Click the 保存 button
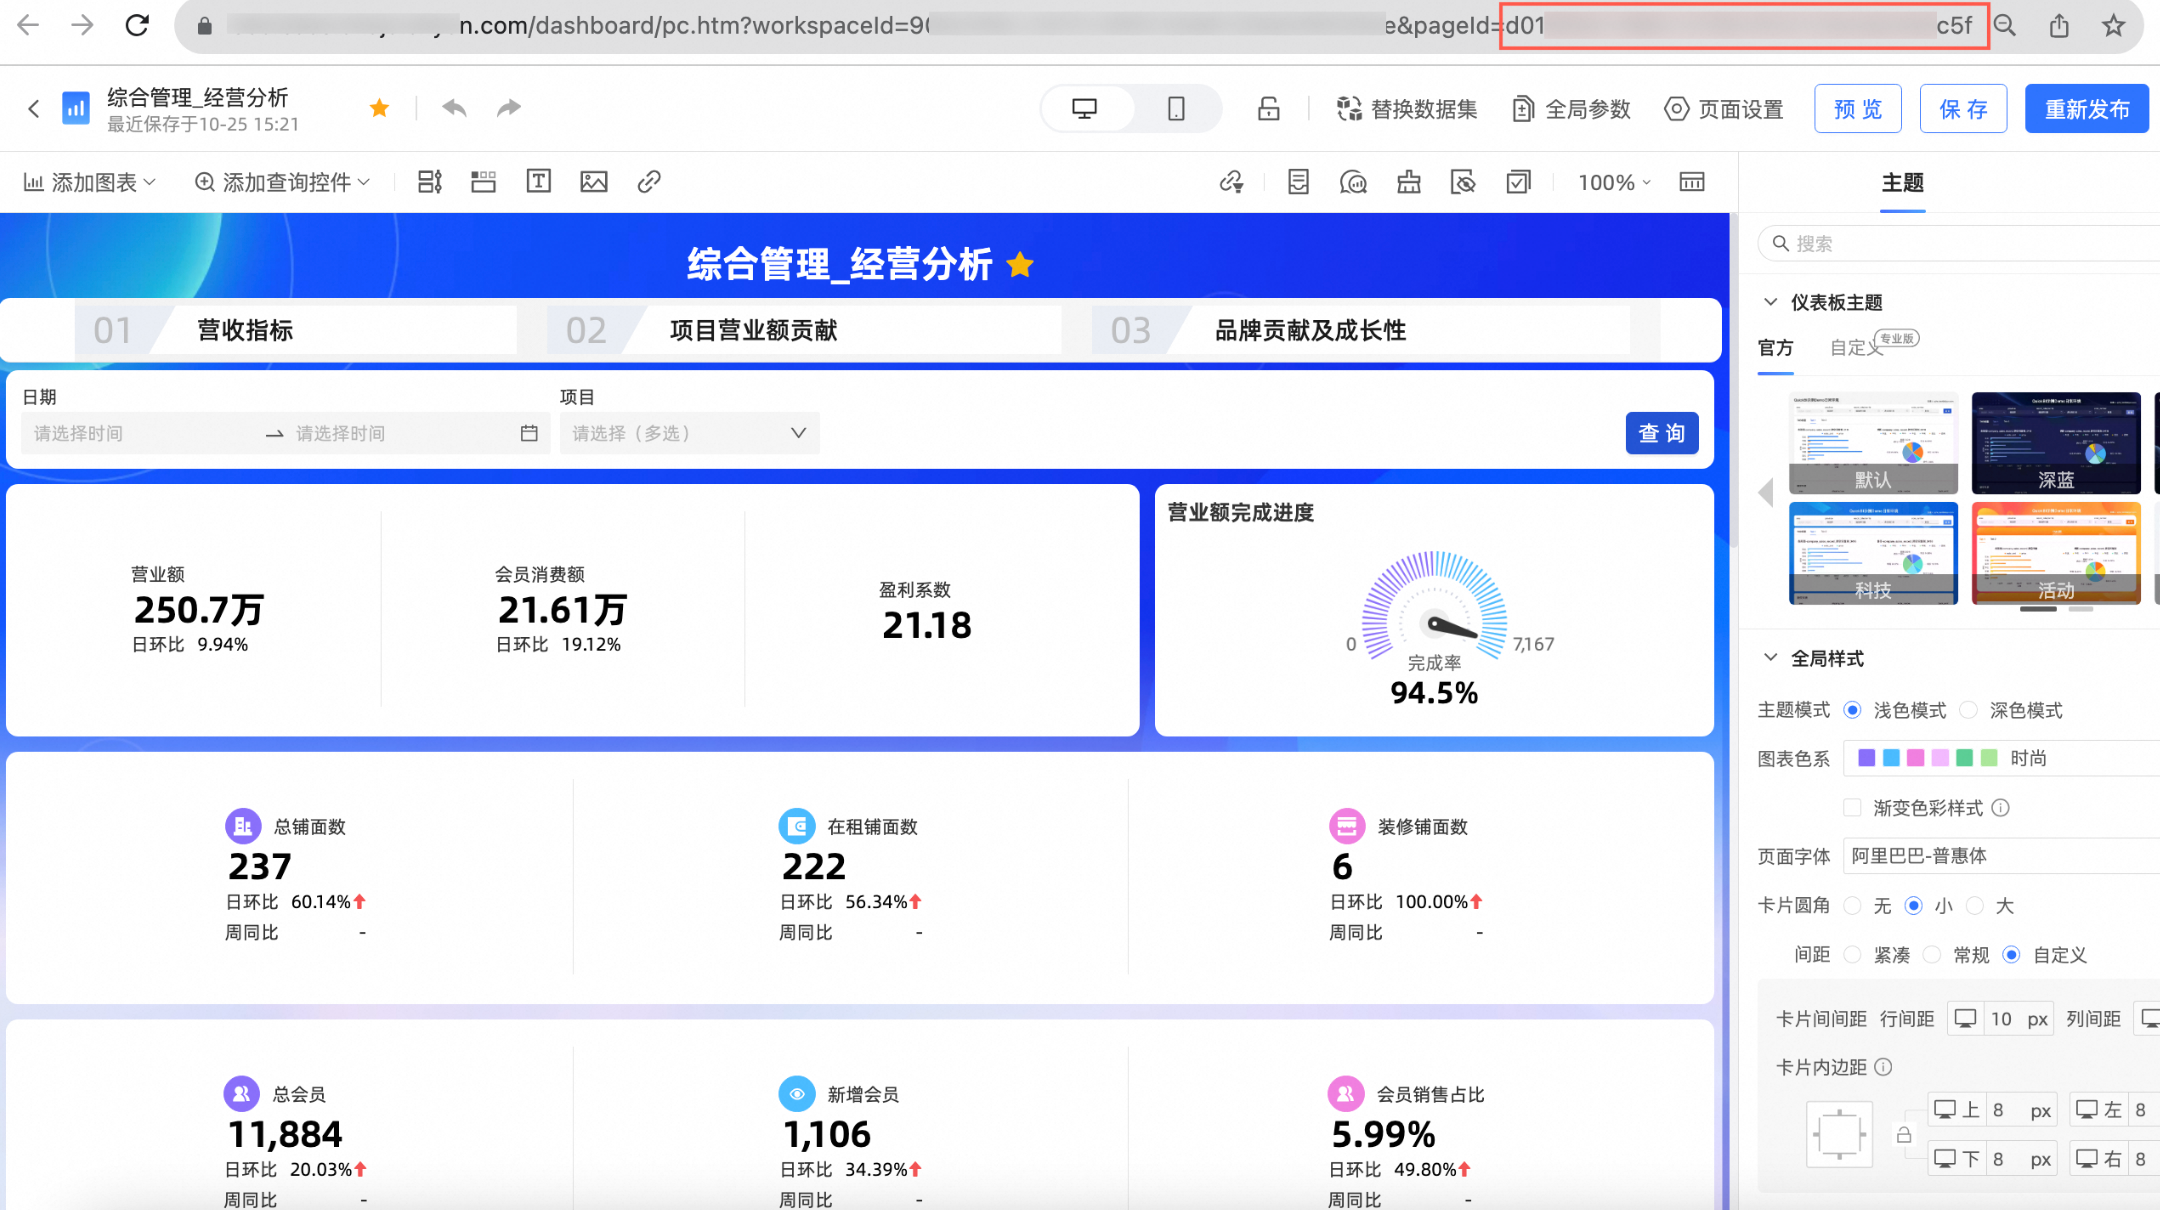Screen dimensions: 2160x1210 [1963, 109]
